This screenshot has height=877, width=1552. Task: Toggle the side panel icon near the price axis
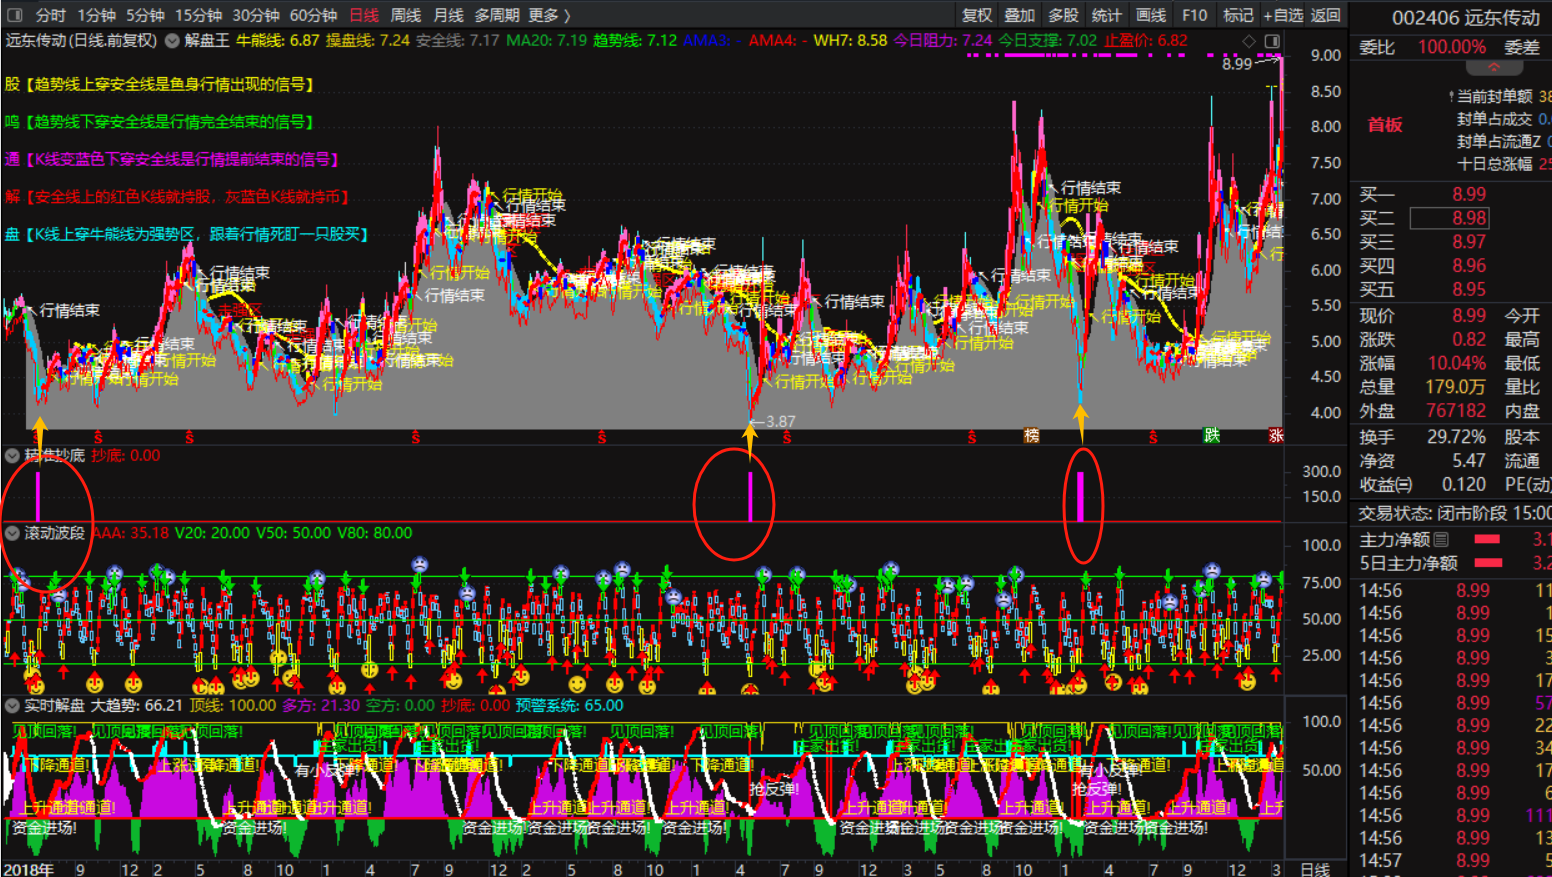(1272, 41)
